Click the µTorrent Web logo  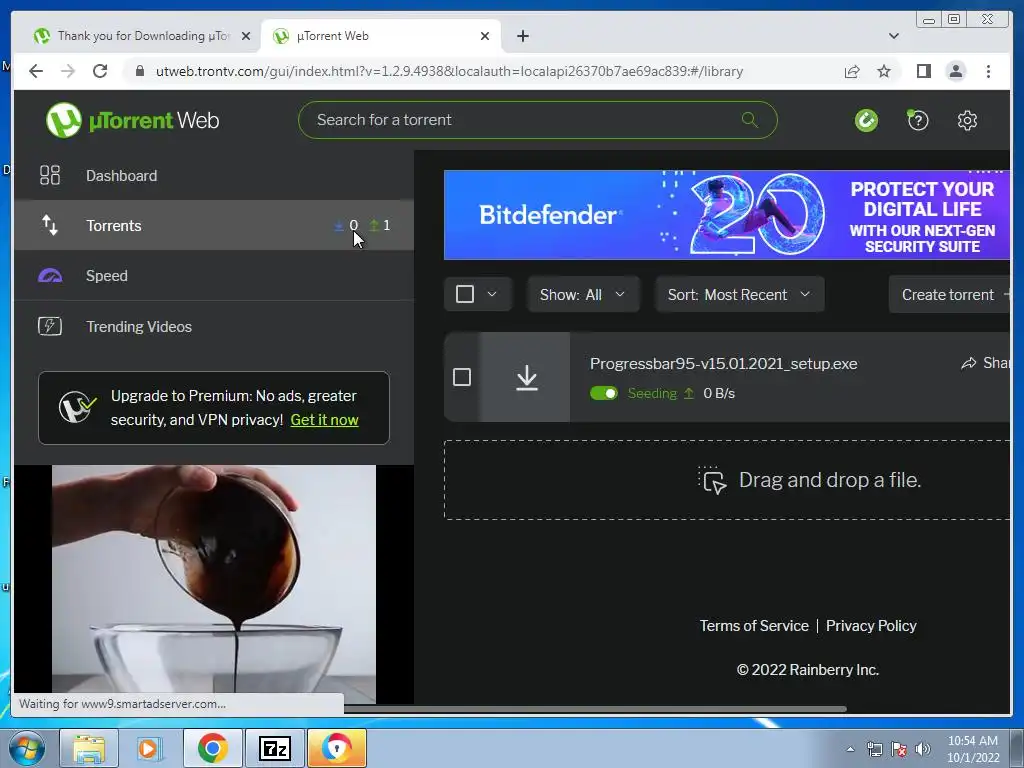click(x=133, y=120)
